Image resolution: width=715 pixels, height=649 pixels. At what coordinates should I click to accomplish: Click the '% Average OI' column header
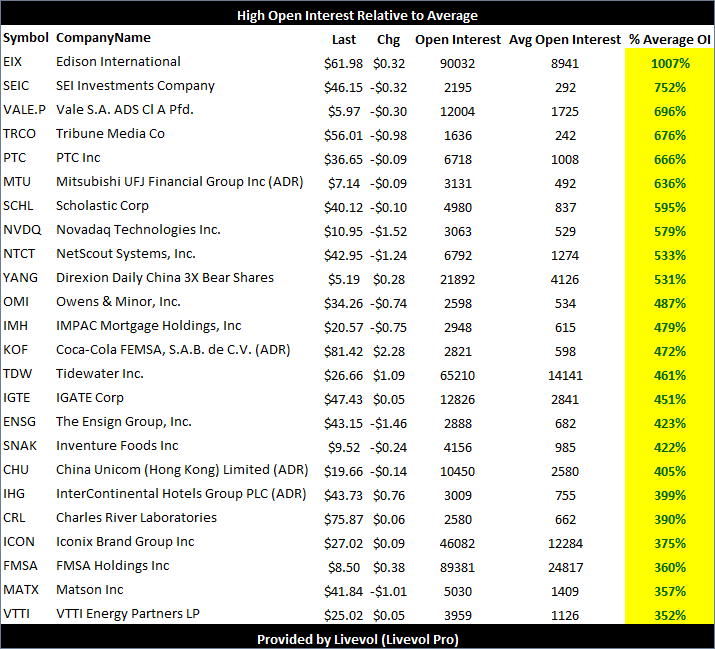[670, 40]
